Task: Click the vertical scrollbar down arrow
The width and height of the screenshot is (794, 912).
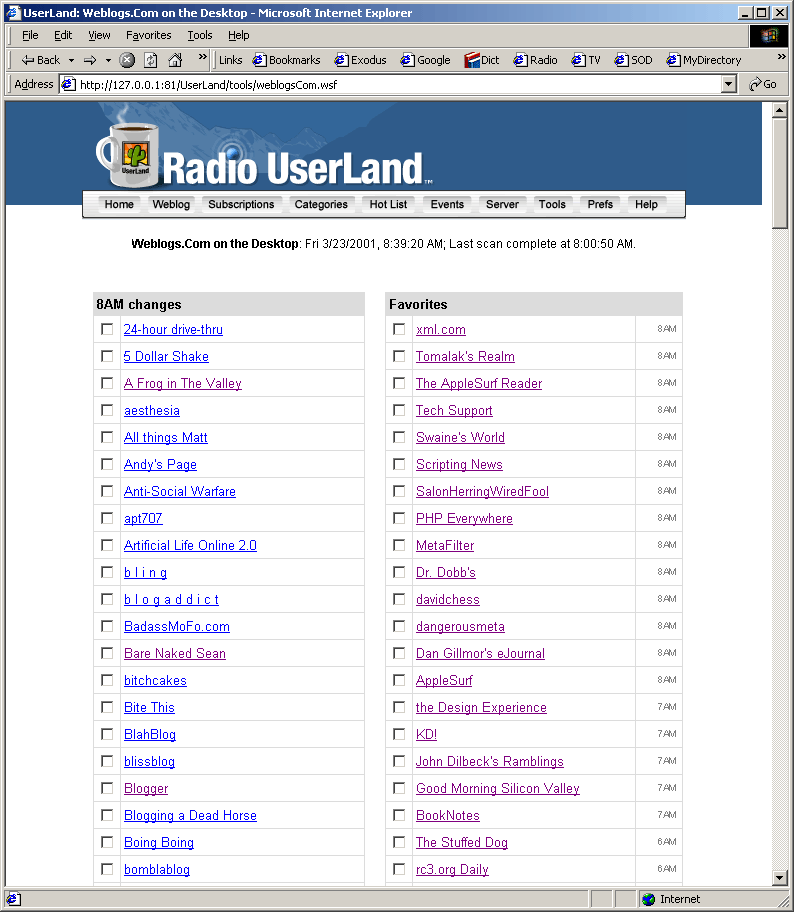Action: (781, 877)
